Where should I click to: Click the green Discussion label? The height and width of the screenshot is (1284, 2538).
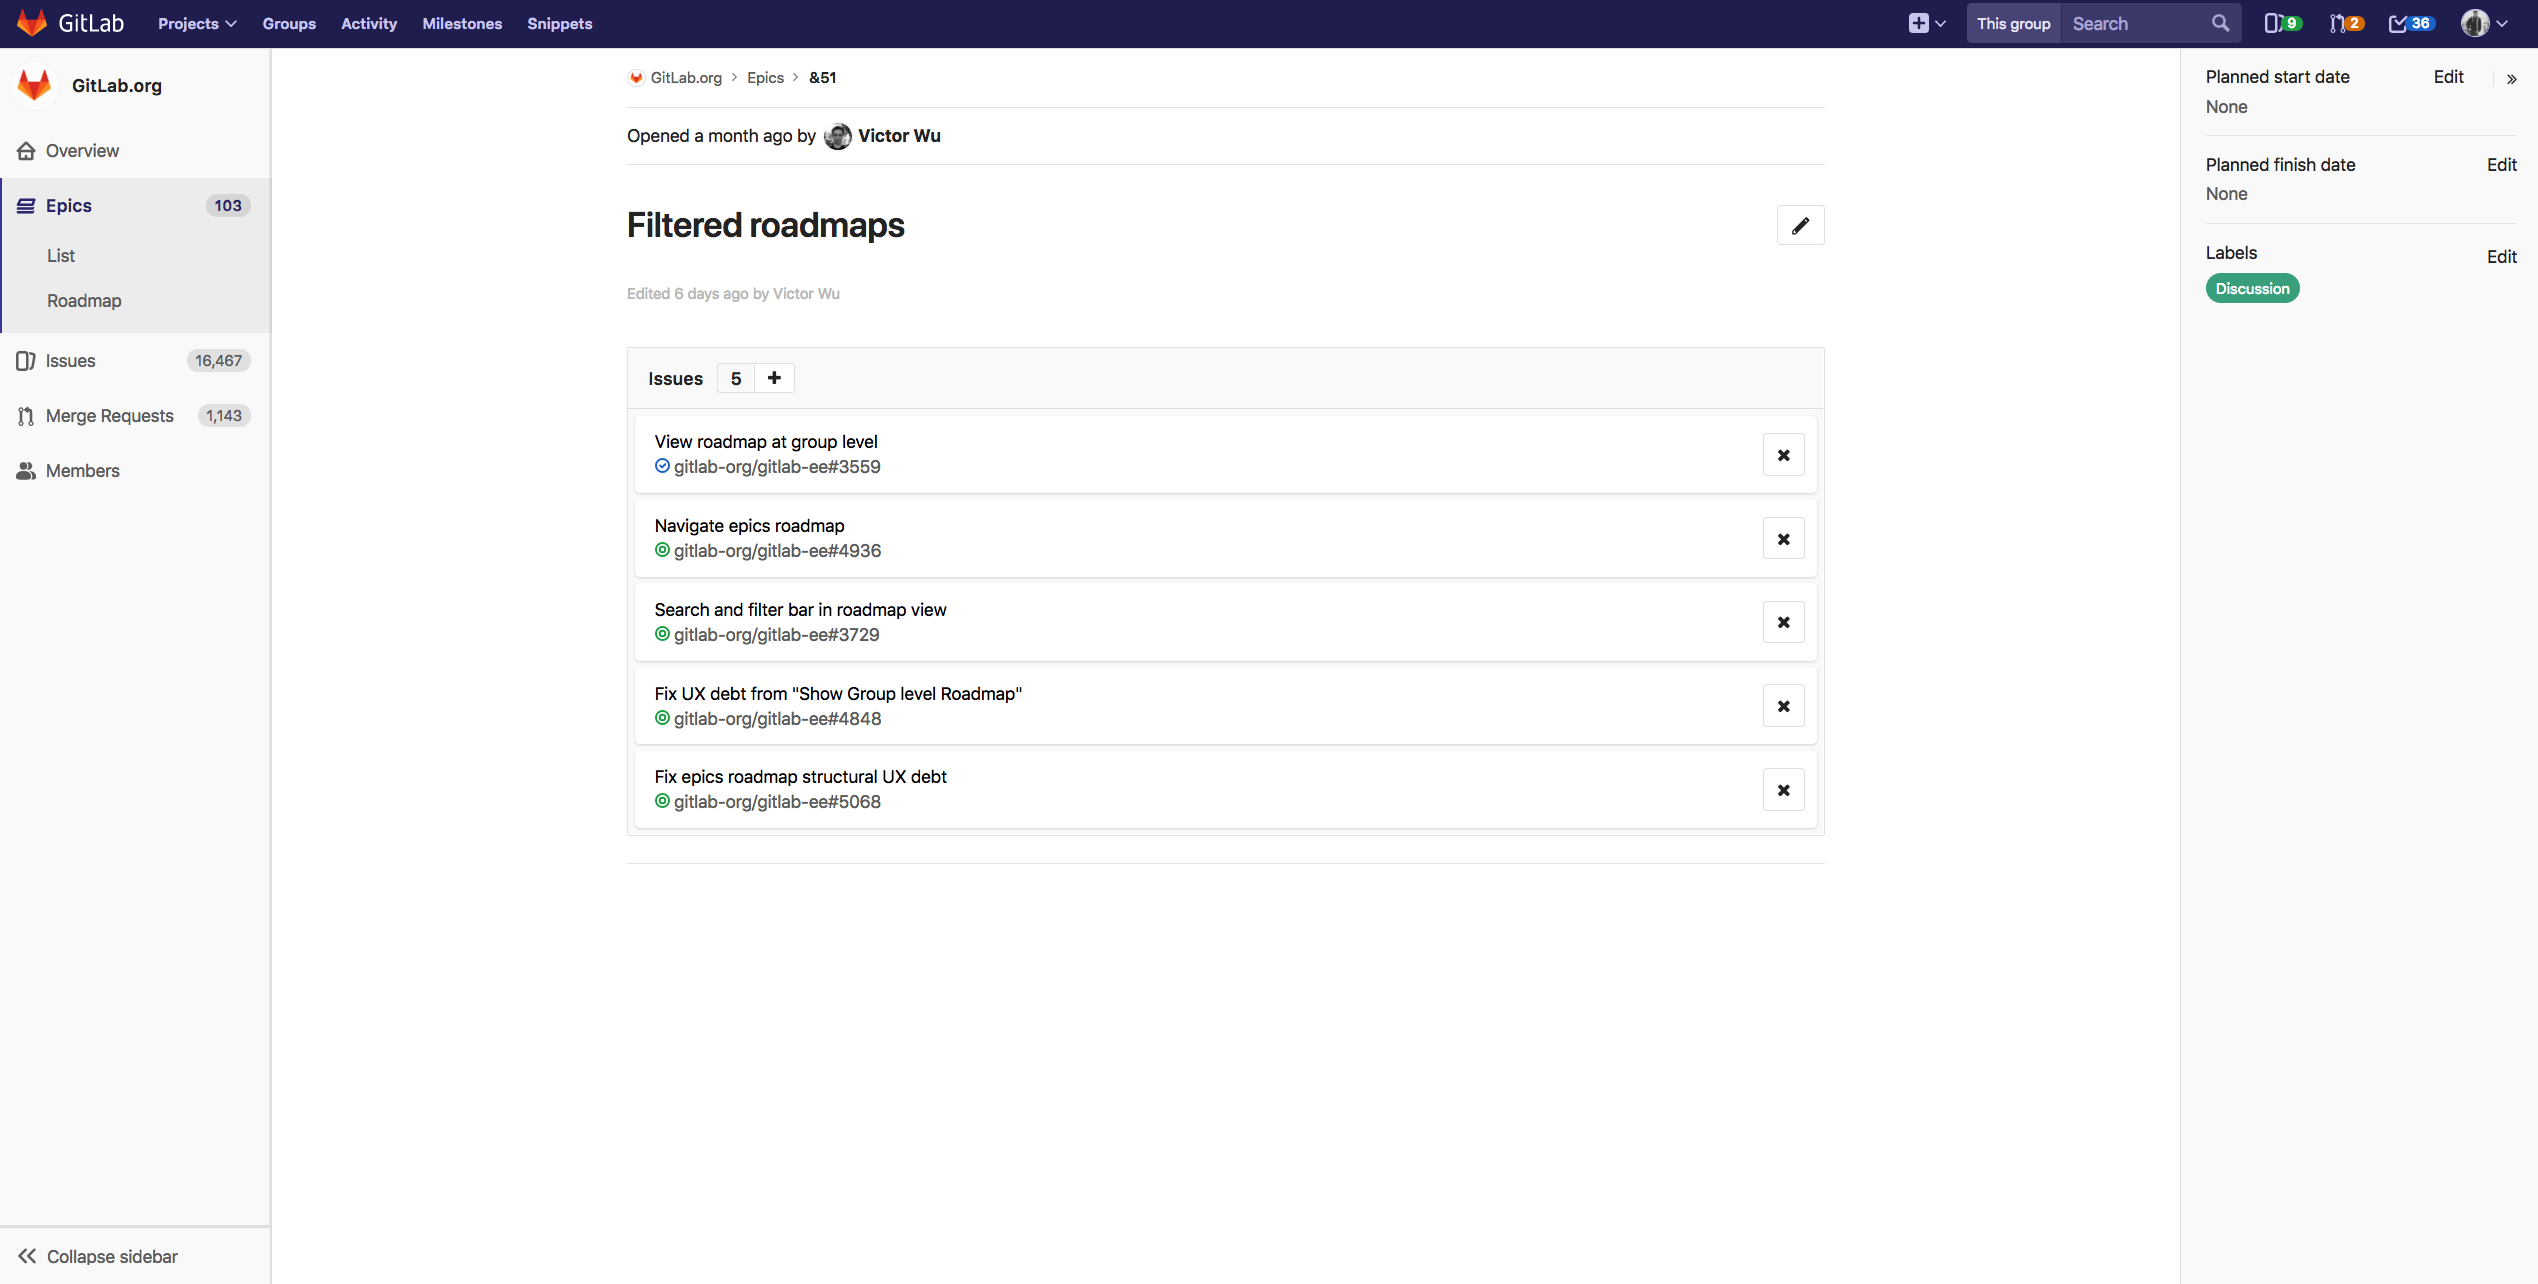2252,289
